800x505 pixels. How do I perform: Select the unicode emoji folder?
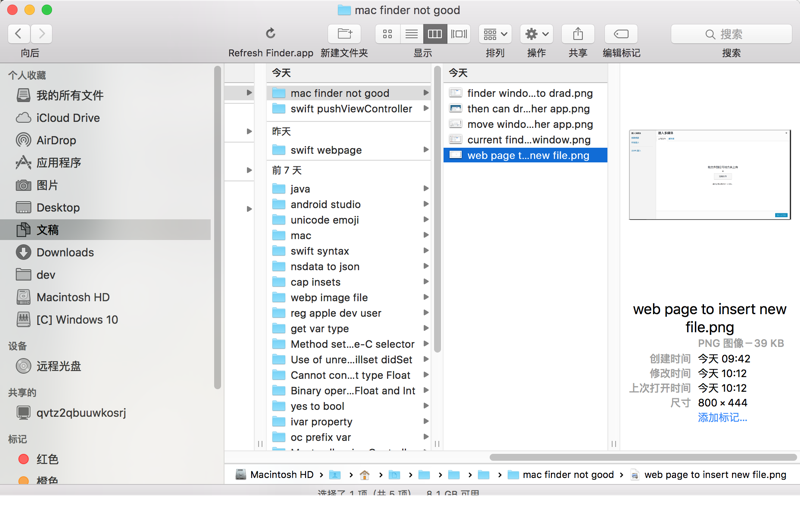click(x=349, y=220)
